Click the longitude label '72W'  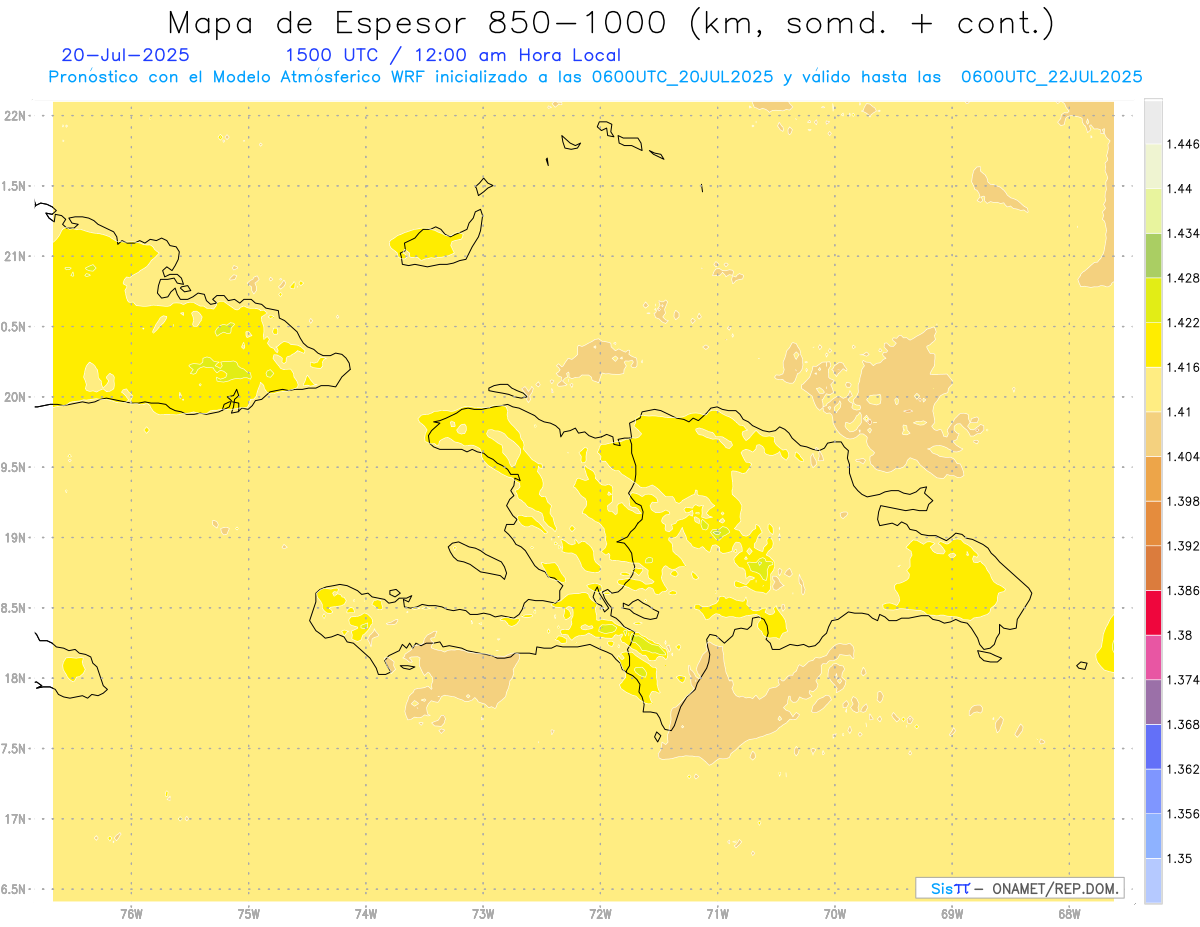(x=600, y=914)
